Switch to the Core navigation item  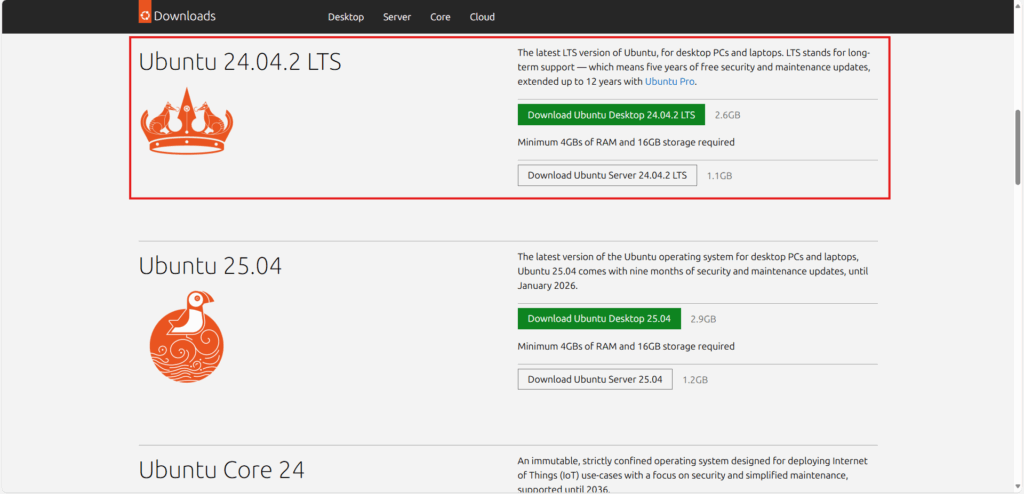(440, 17)
